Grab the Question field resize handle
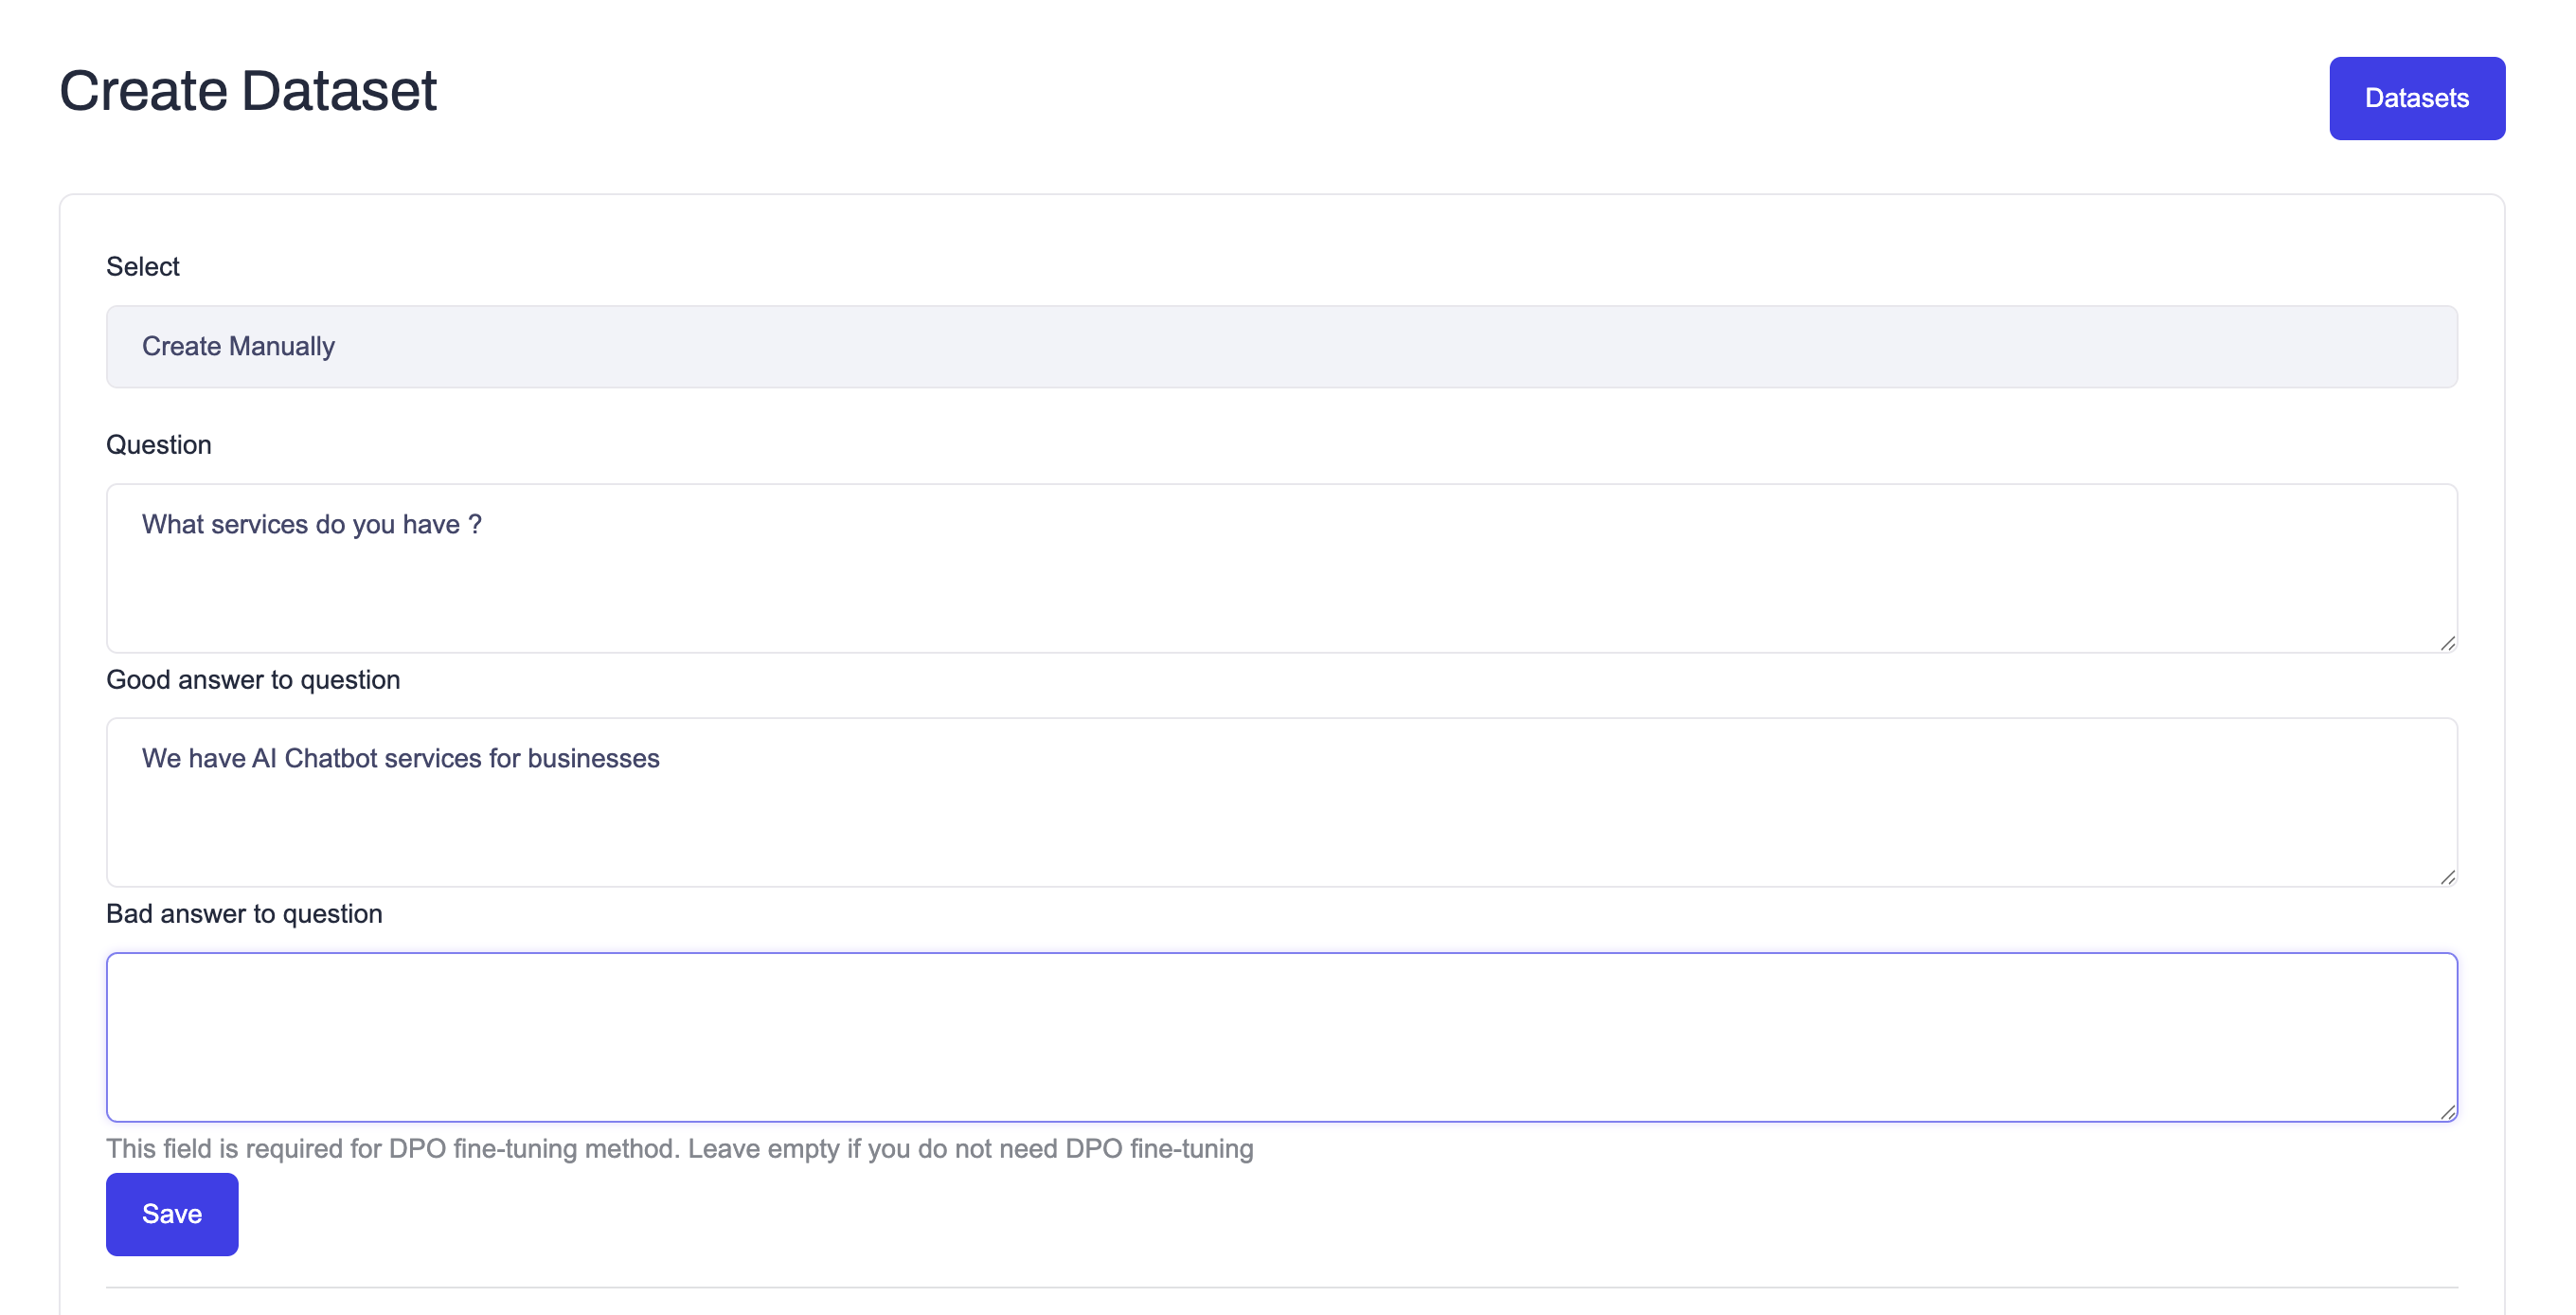The width and height of the screenshot is (2576, 1315). (2447, 643)
